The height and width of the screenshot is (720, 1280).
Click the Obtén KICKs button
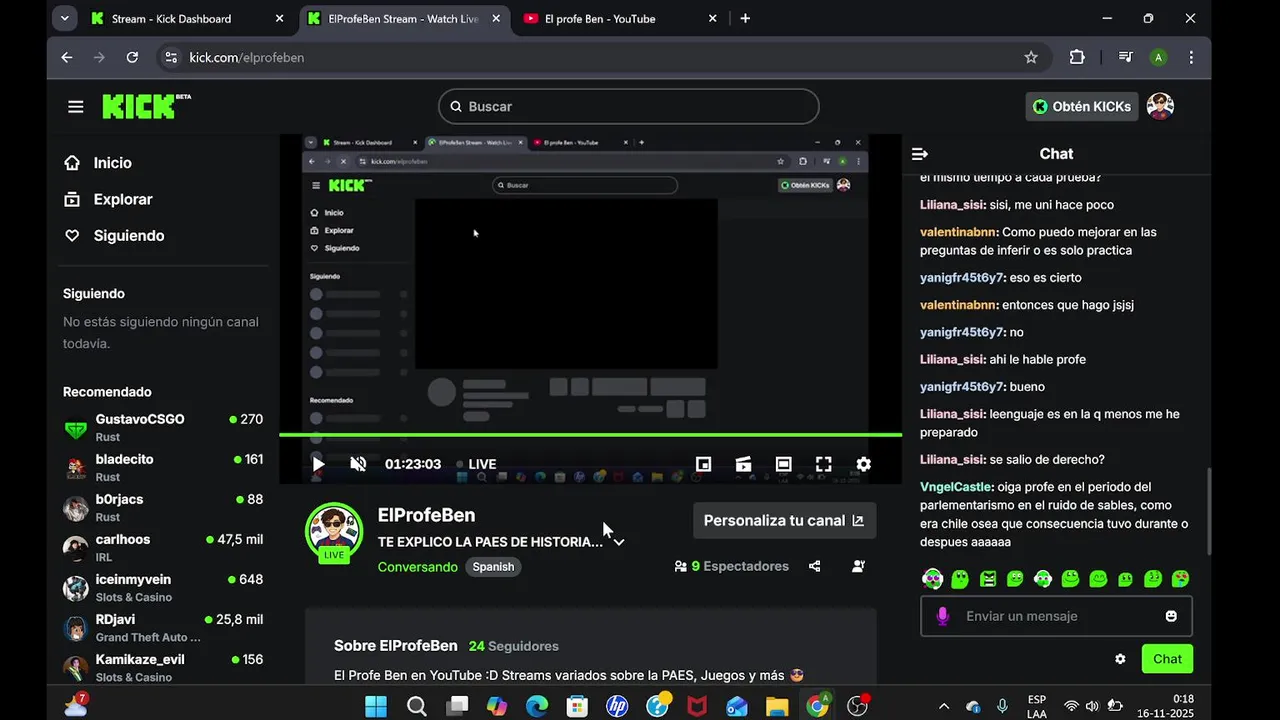pos(1081,106)
